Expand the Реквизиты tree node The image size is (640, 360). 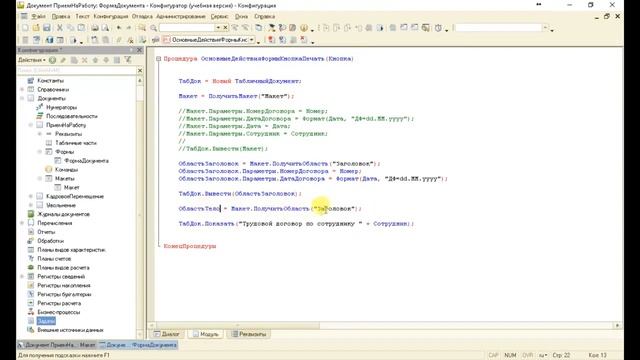click(x=40, y=134)
